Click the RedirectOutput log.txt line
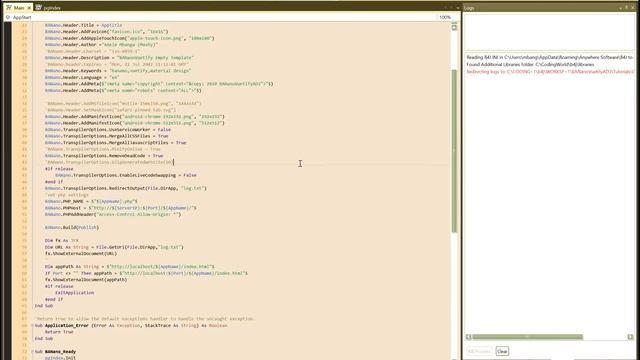The image size is (640, 360). pos(126,188)
